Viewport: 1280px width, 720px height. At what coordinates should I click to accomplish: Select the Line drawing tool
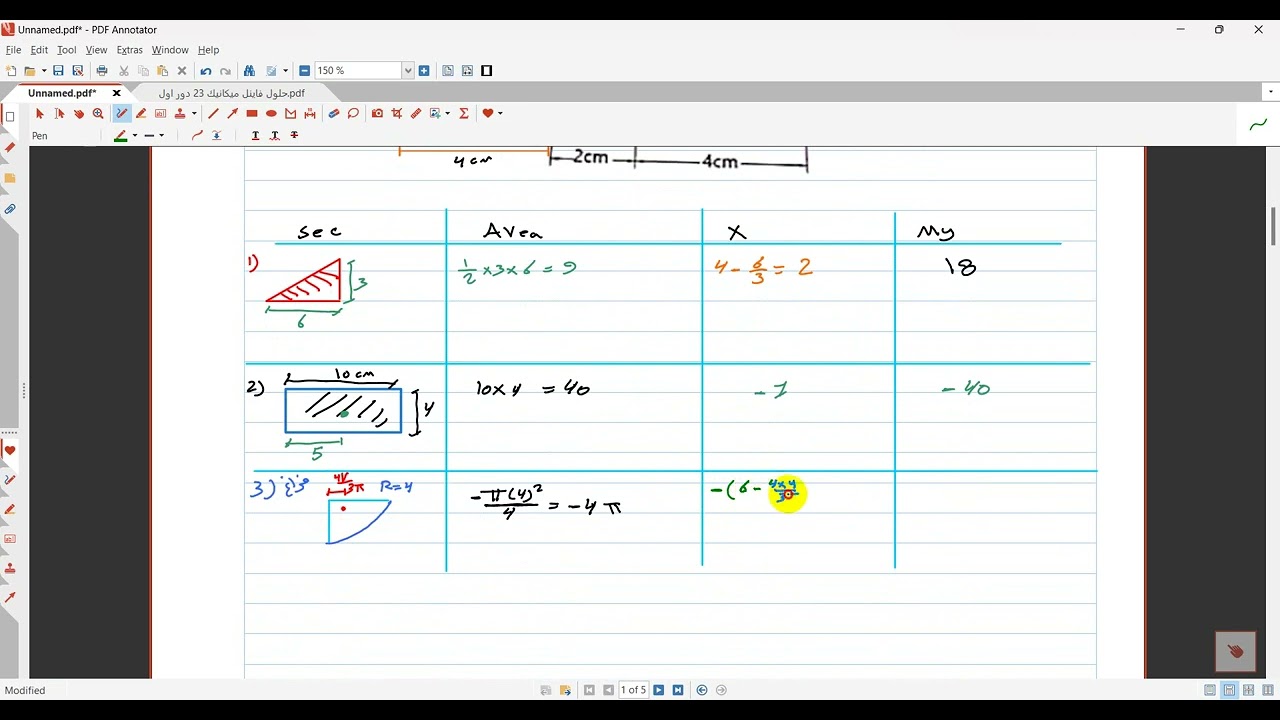pyautogui.click(x=213, y=113)
